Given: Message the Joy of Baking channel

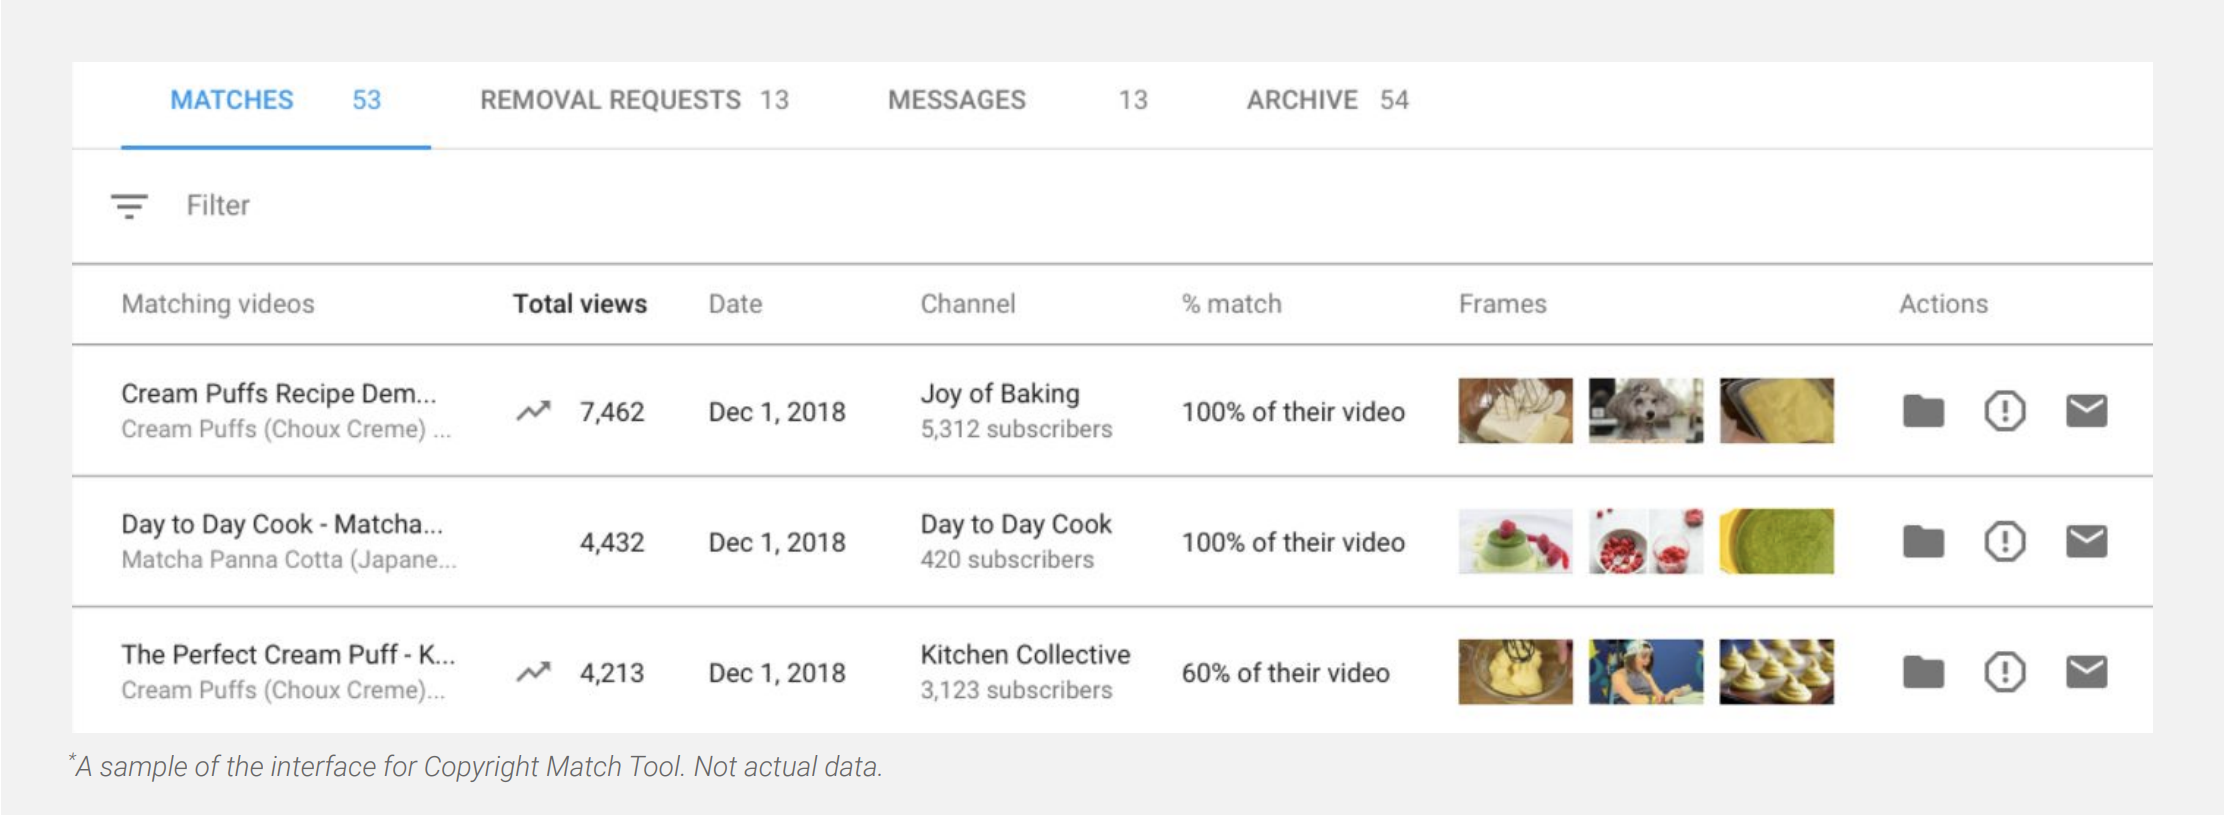Looking at the screenshot, I should tap(2086, 411).
